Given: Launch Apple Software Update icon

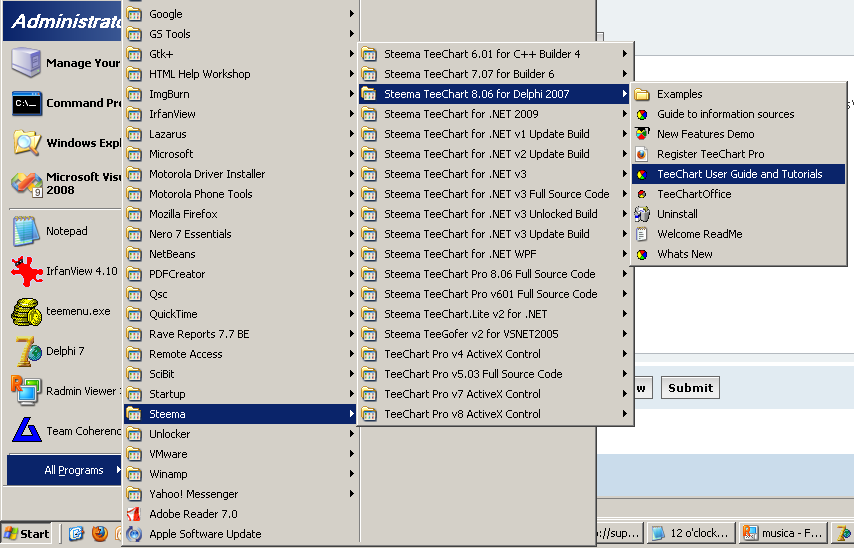Looking at the screenshot, I should pos(134,534).
